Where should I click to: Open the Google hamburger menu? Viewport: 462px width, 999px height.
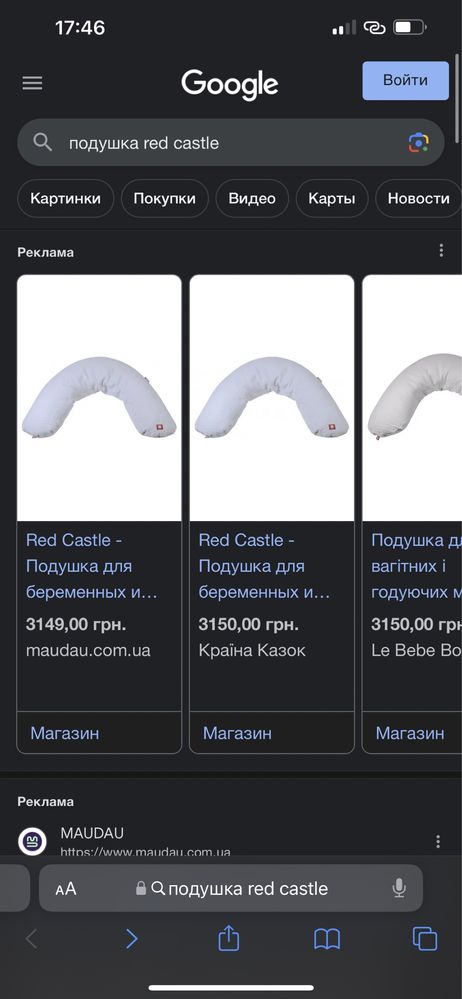[32, 83]
